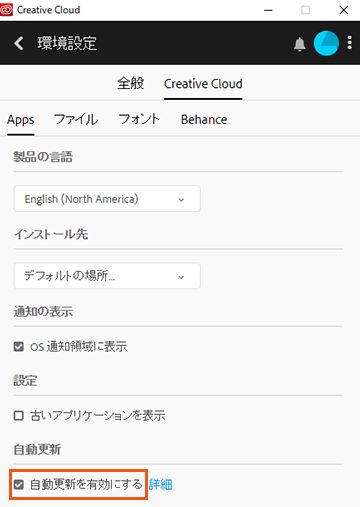Image resolution: width=360 pixels, height=507 pixels.
Task: Select the Creative Cloud tab
Action: (203, 84)
